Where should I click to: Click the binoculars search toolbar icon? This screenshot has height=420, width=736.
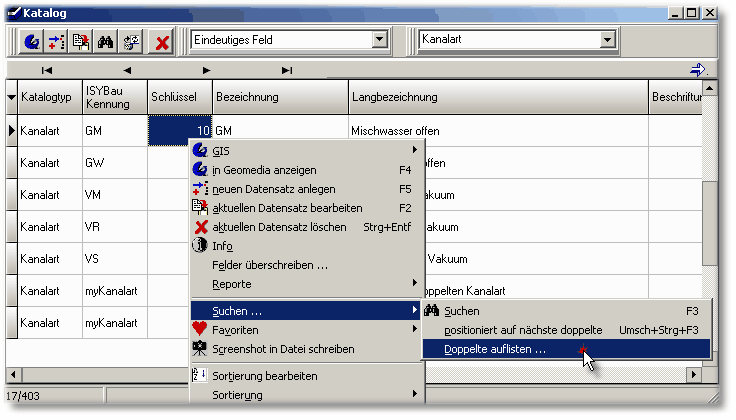point(105,42)
